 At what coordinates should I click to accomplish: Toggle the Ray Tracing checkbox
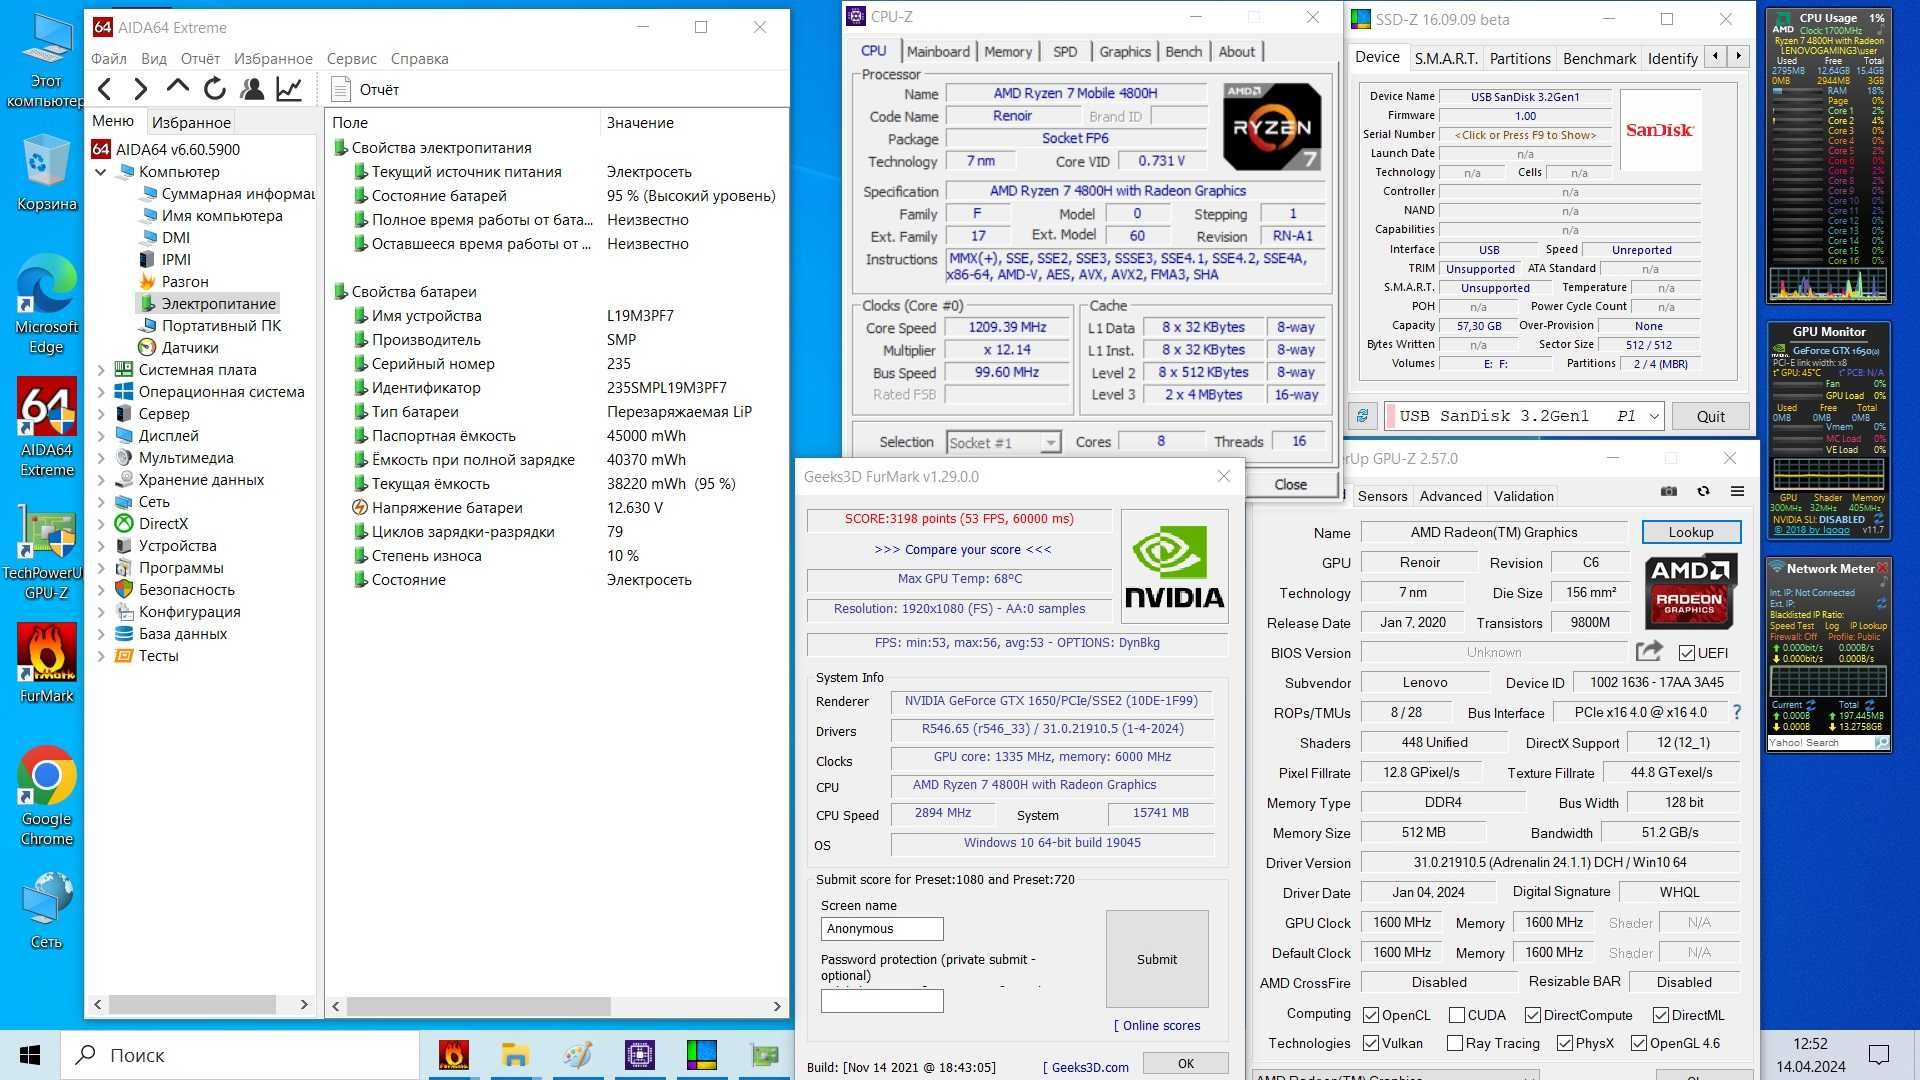1455,1043
